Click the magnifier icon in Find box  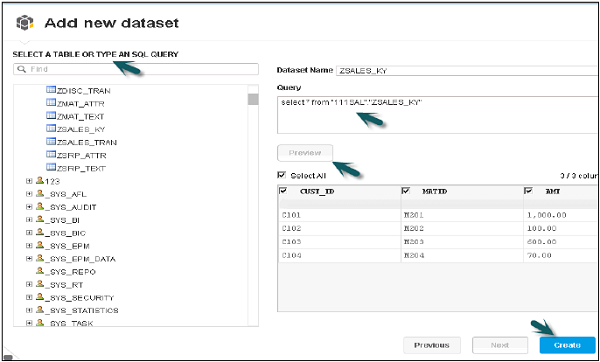point(22,69)
